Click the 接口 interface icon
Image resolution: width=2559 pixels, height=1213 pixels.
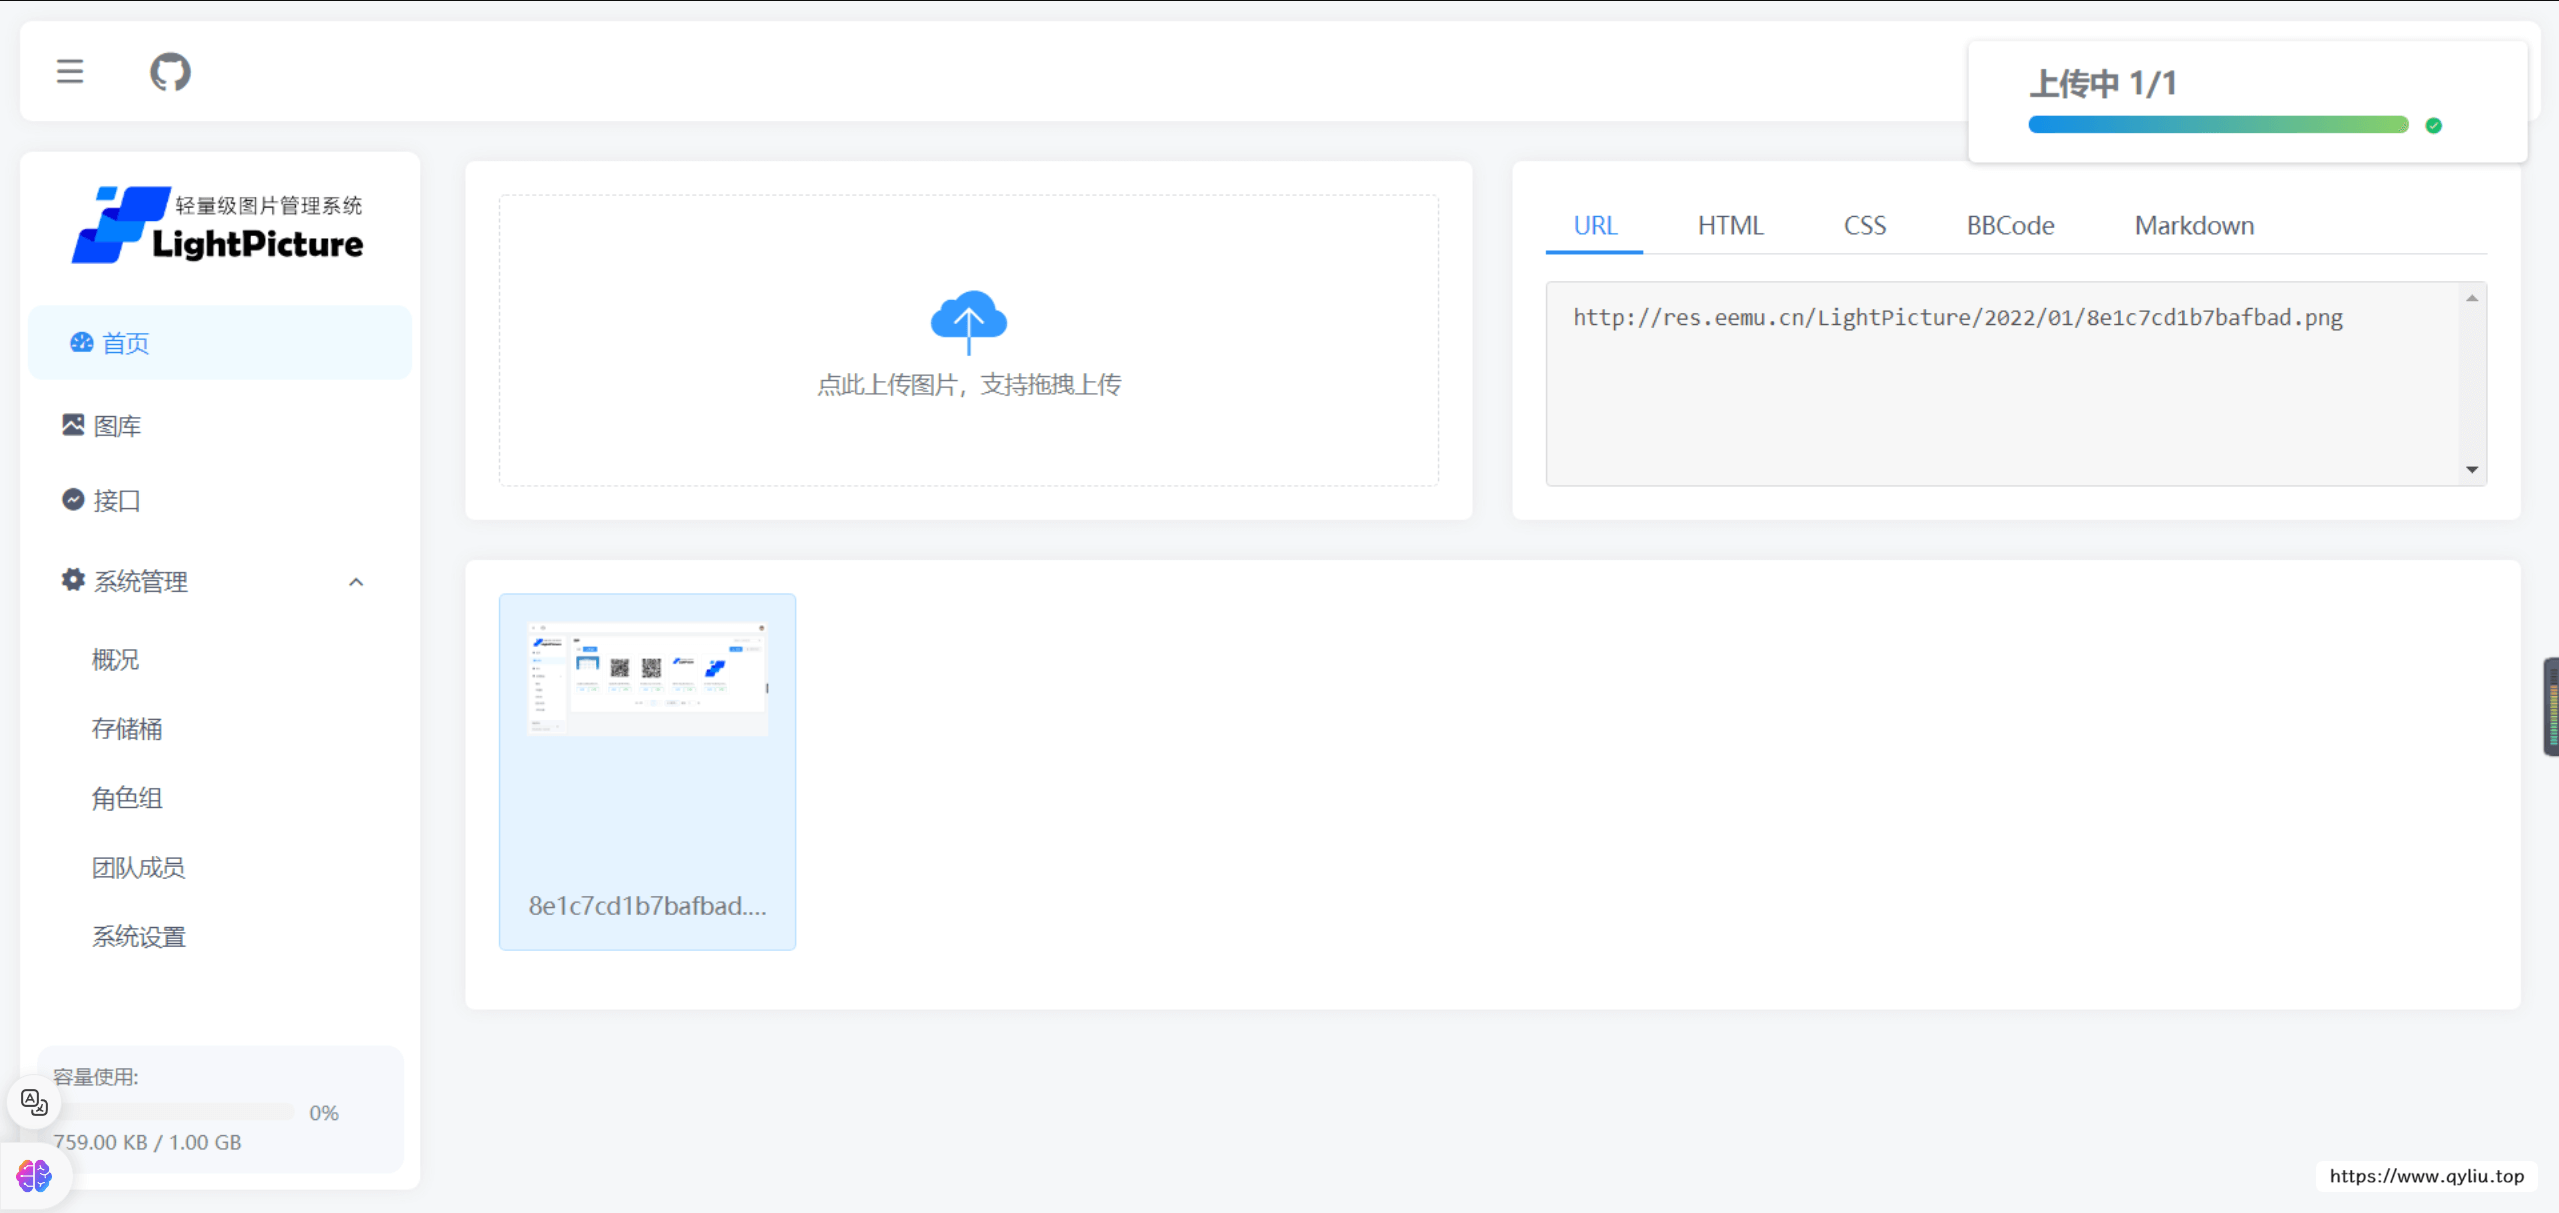coord(73,499)
